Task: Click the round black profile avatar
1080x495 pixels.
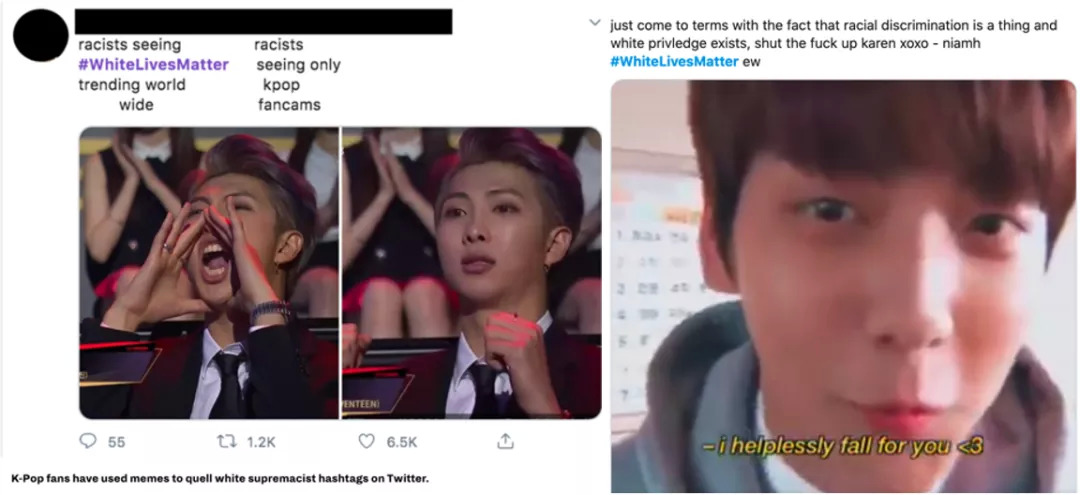Action: tap(41, 35)
